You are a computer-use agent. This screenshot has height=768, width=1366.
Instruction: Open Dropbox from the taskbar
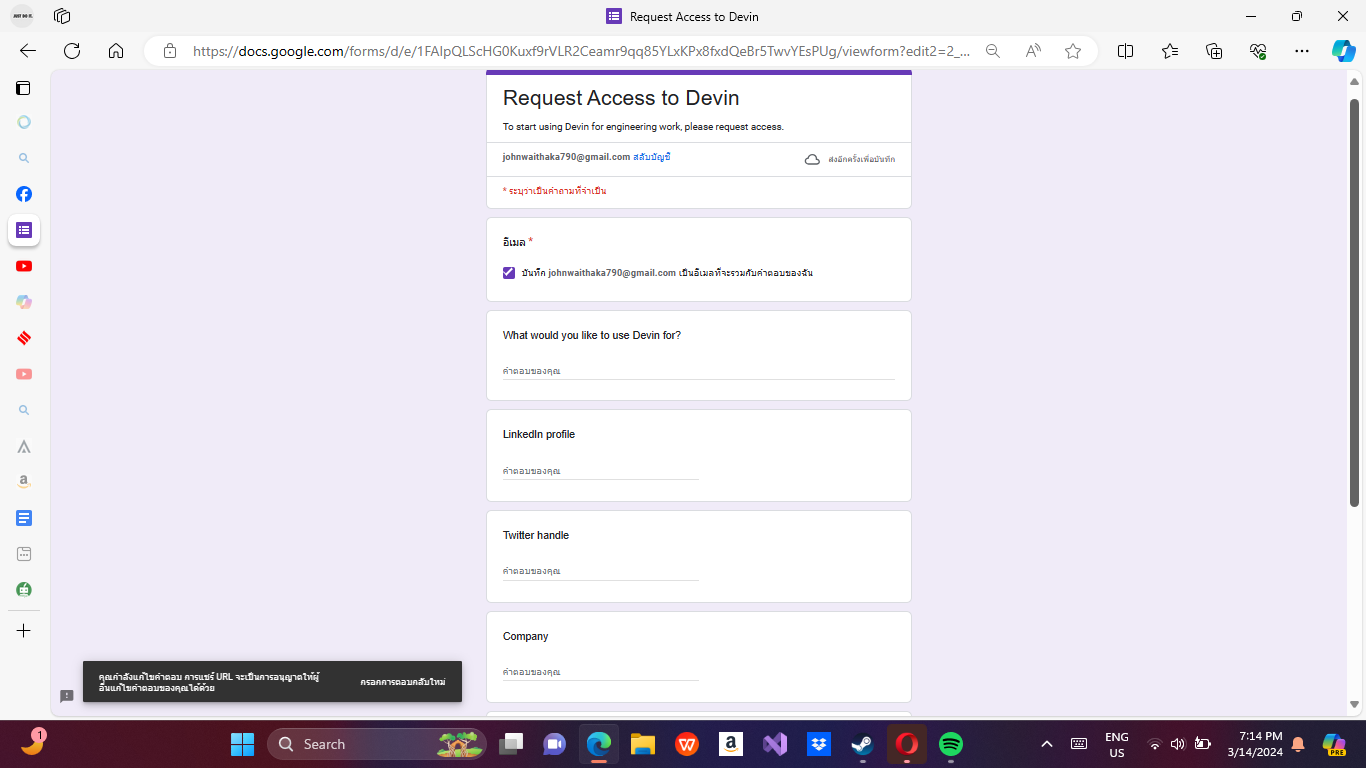pyautogui.click(x=818, y=744)
